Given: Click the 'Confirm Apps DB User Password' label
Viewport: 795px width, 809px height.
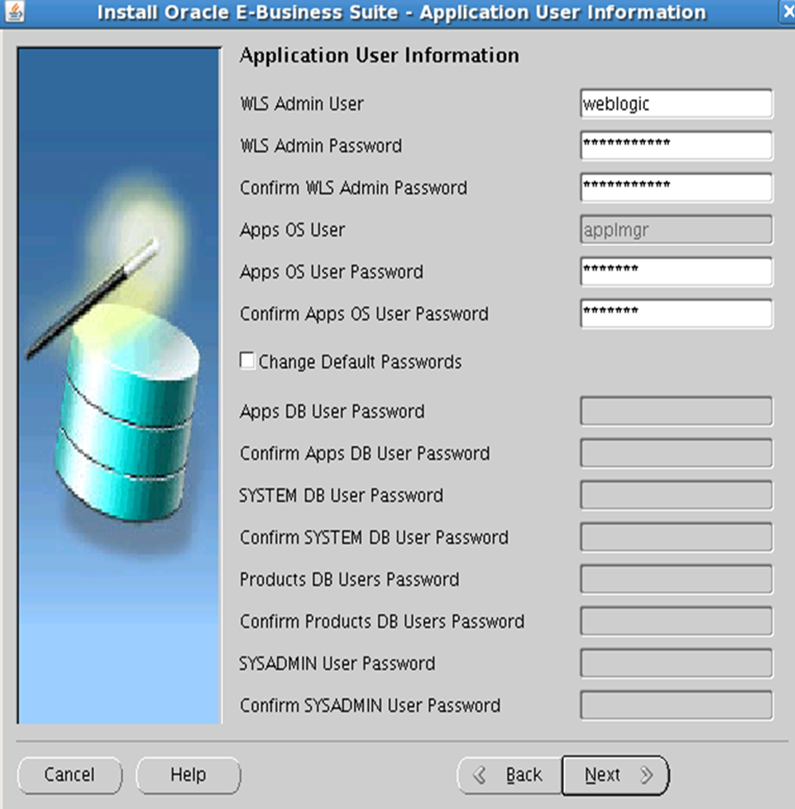Looking at the screenshot, I should point(365,453).
